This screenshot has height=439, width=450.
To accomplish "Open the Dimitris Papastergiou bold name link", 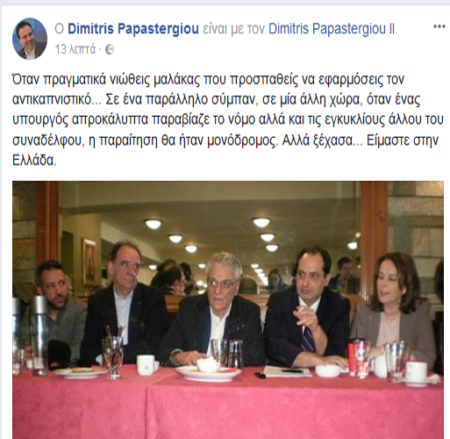I will [133, 29].
